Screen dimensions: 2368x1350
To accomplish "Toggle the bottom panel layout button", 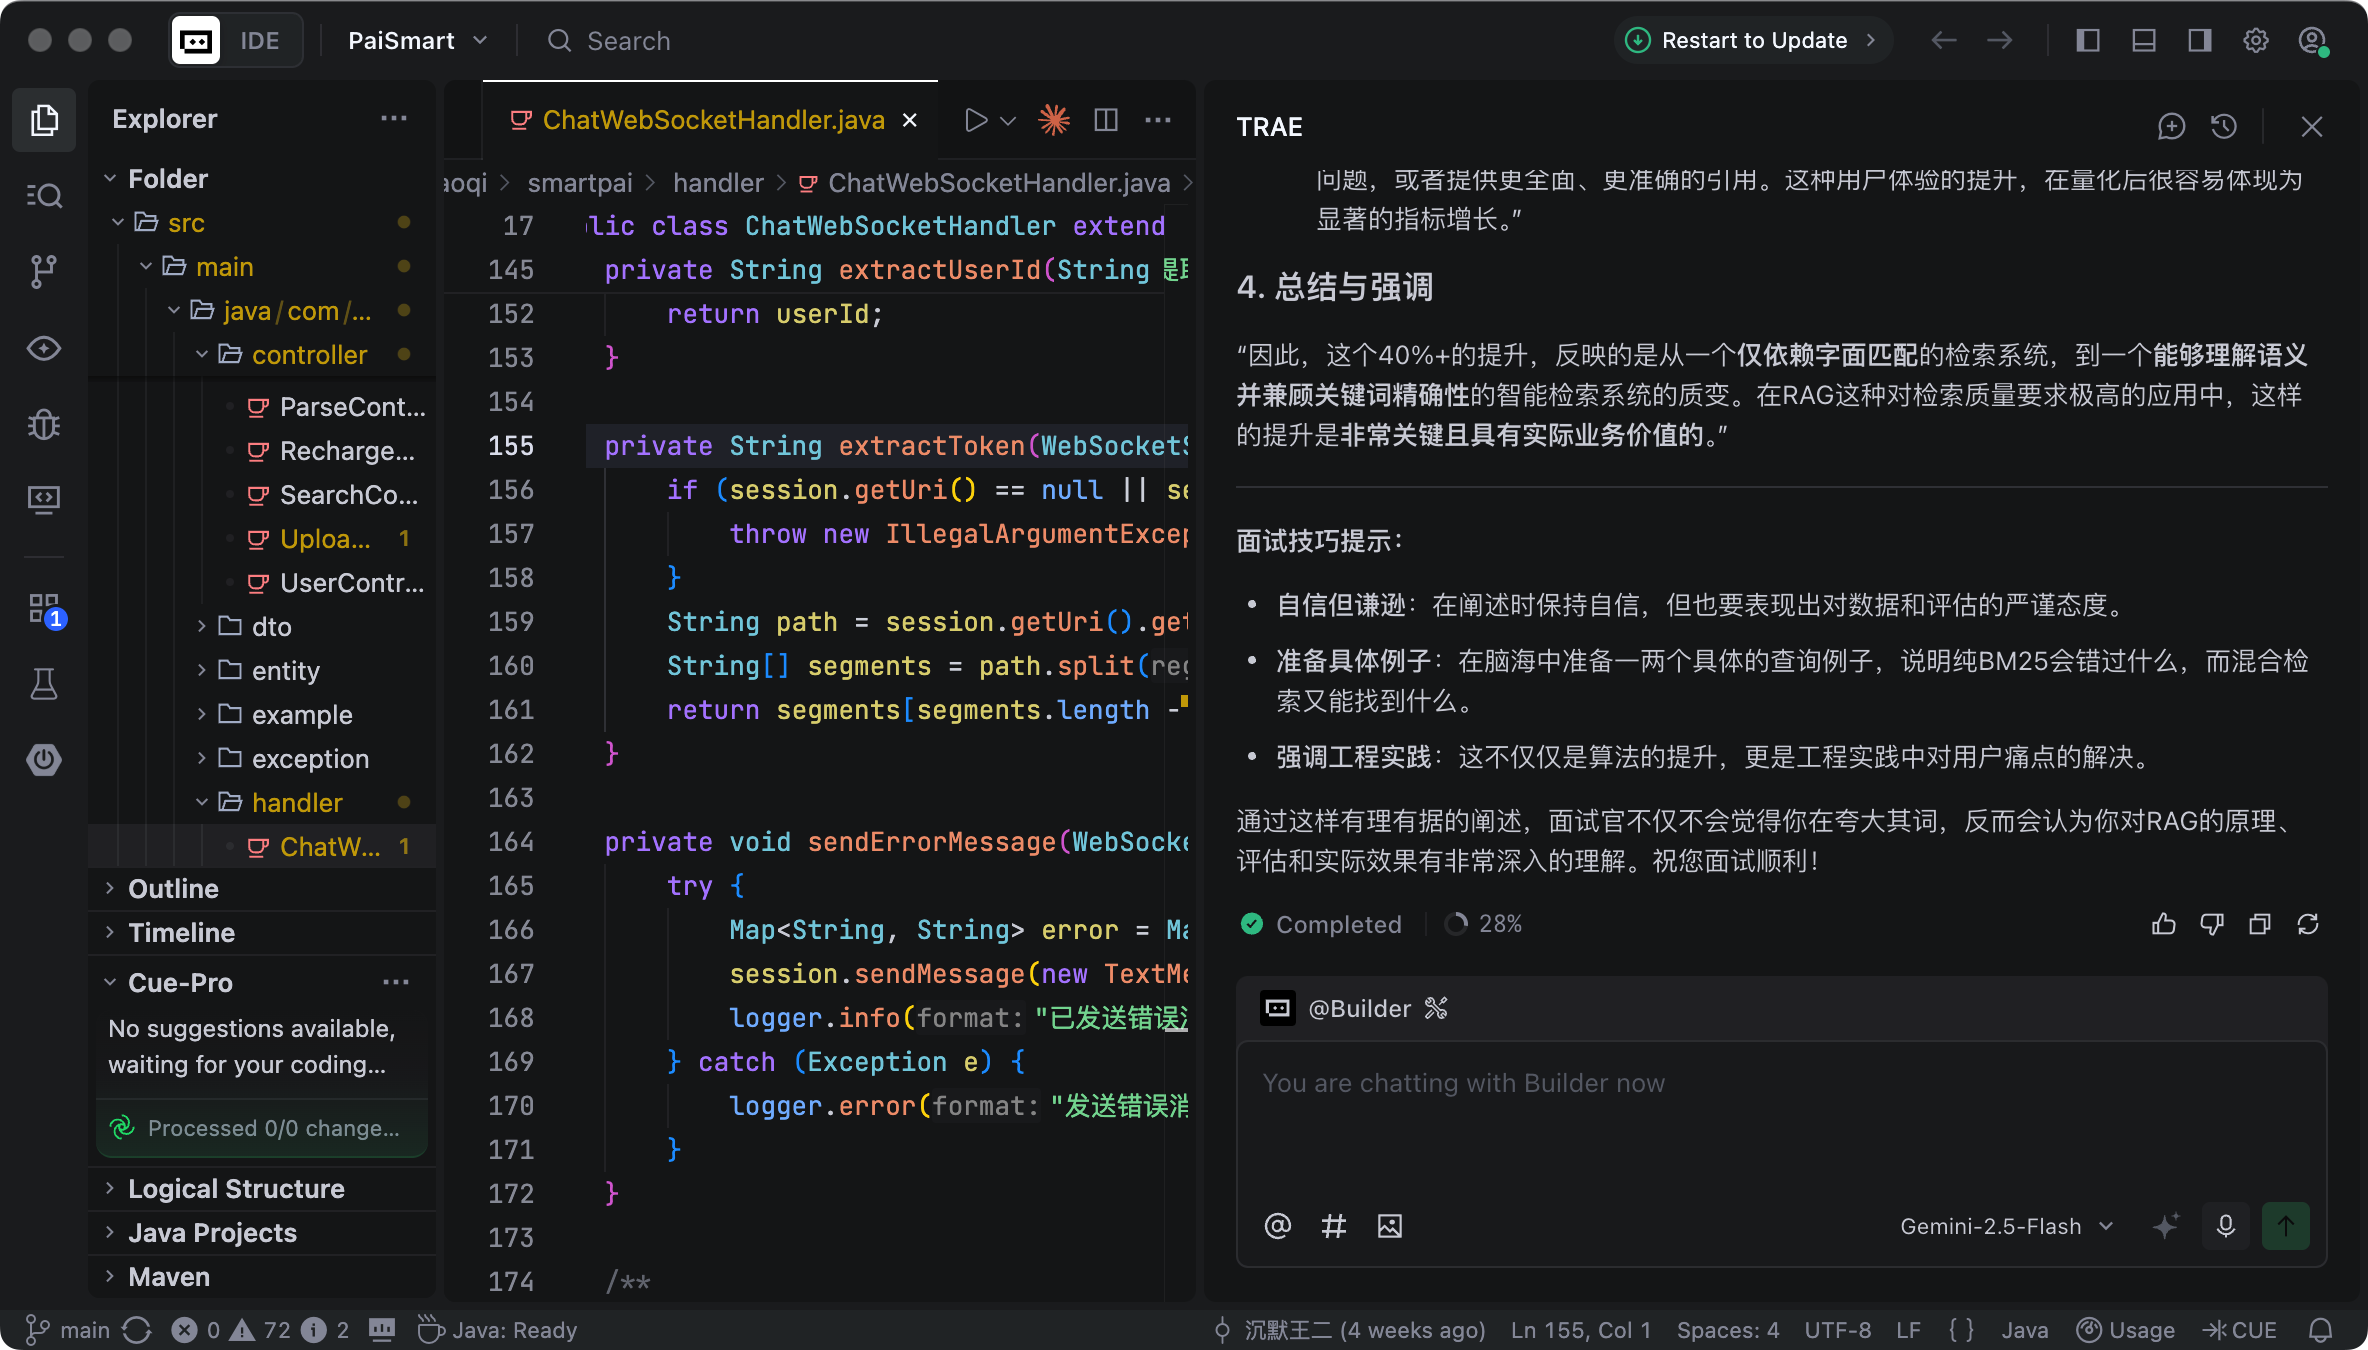I will pos(2143,41).
